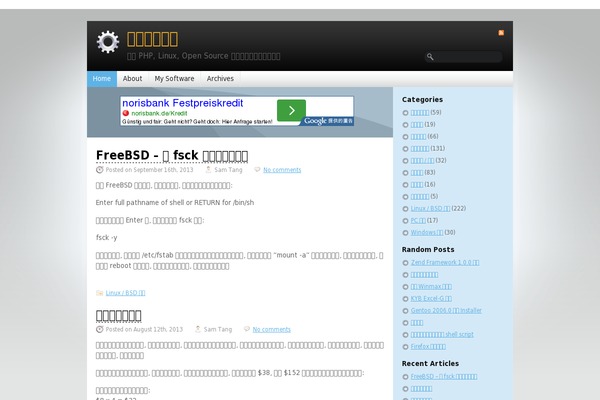Click author icon beside Sam Tang in first post

(208, 170)
